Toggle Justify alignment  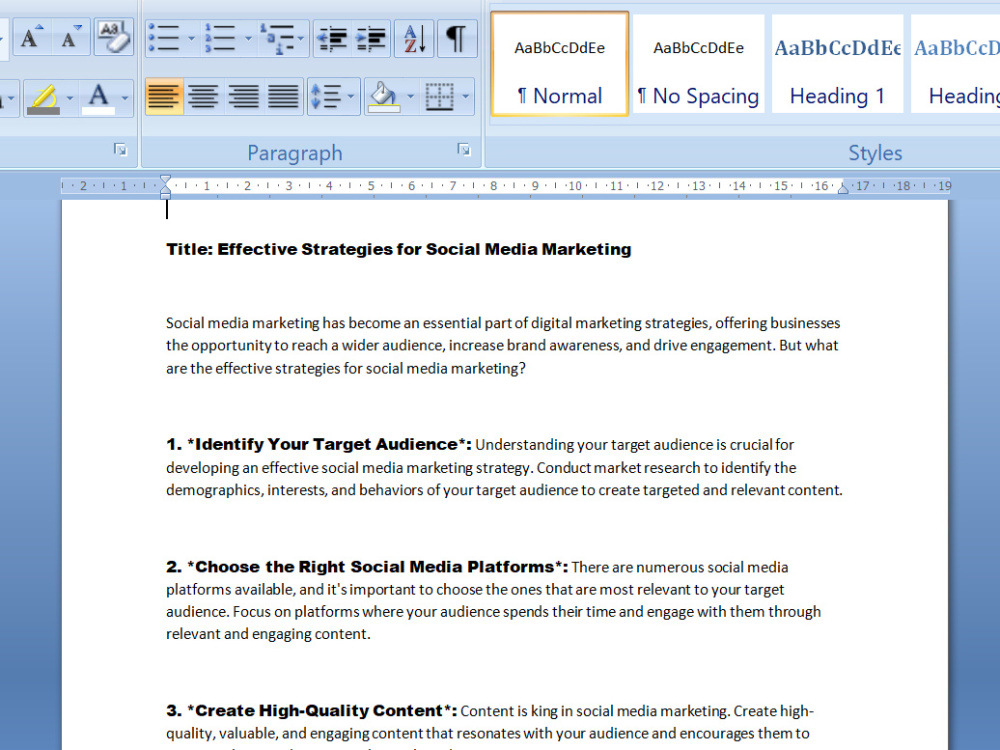pyautogui.click(x=283, y=97)
